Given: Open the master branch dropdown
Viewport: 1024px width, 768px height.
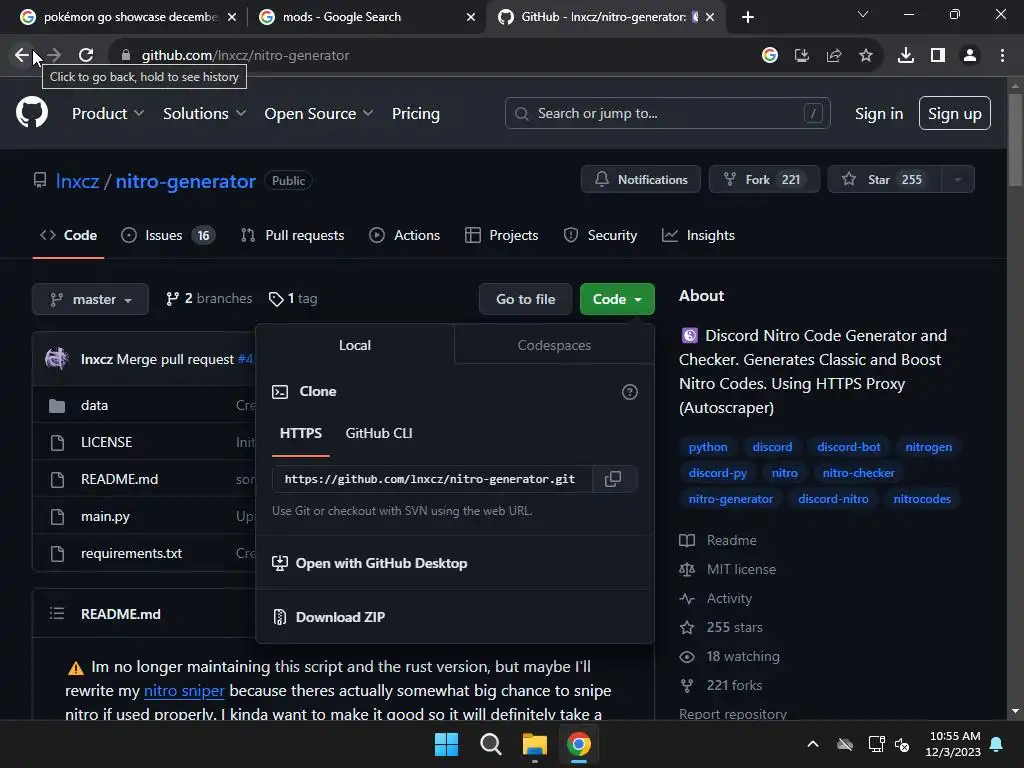Looking at the screenshot, I should (90, 299).
